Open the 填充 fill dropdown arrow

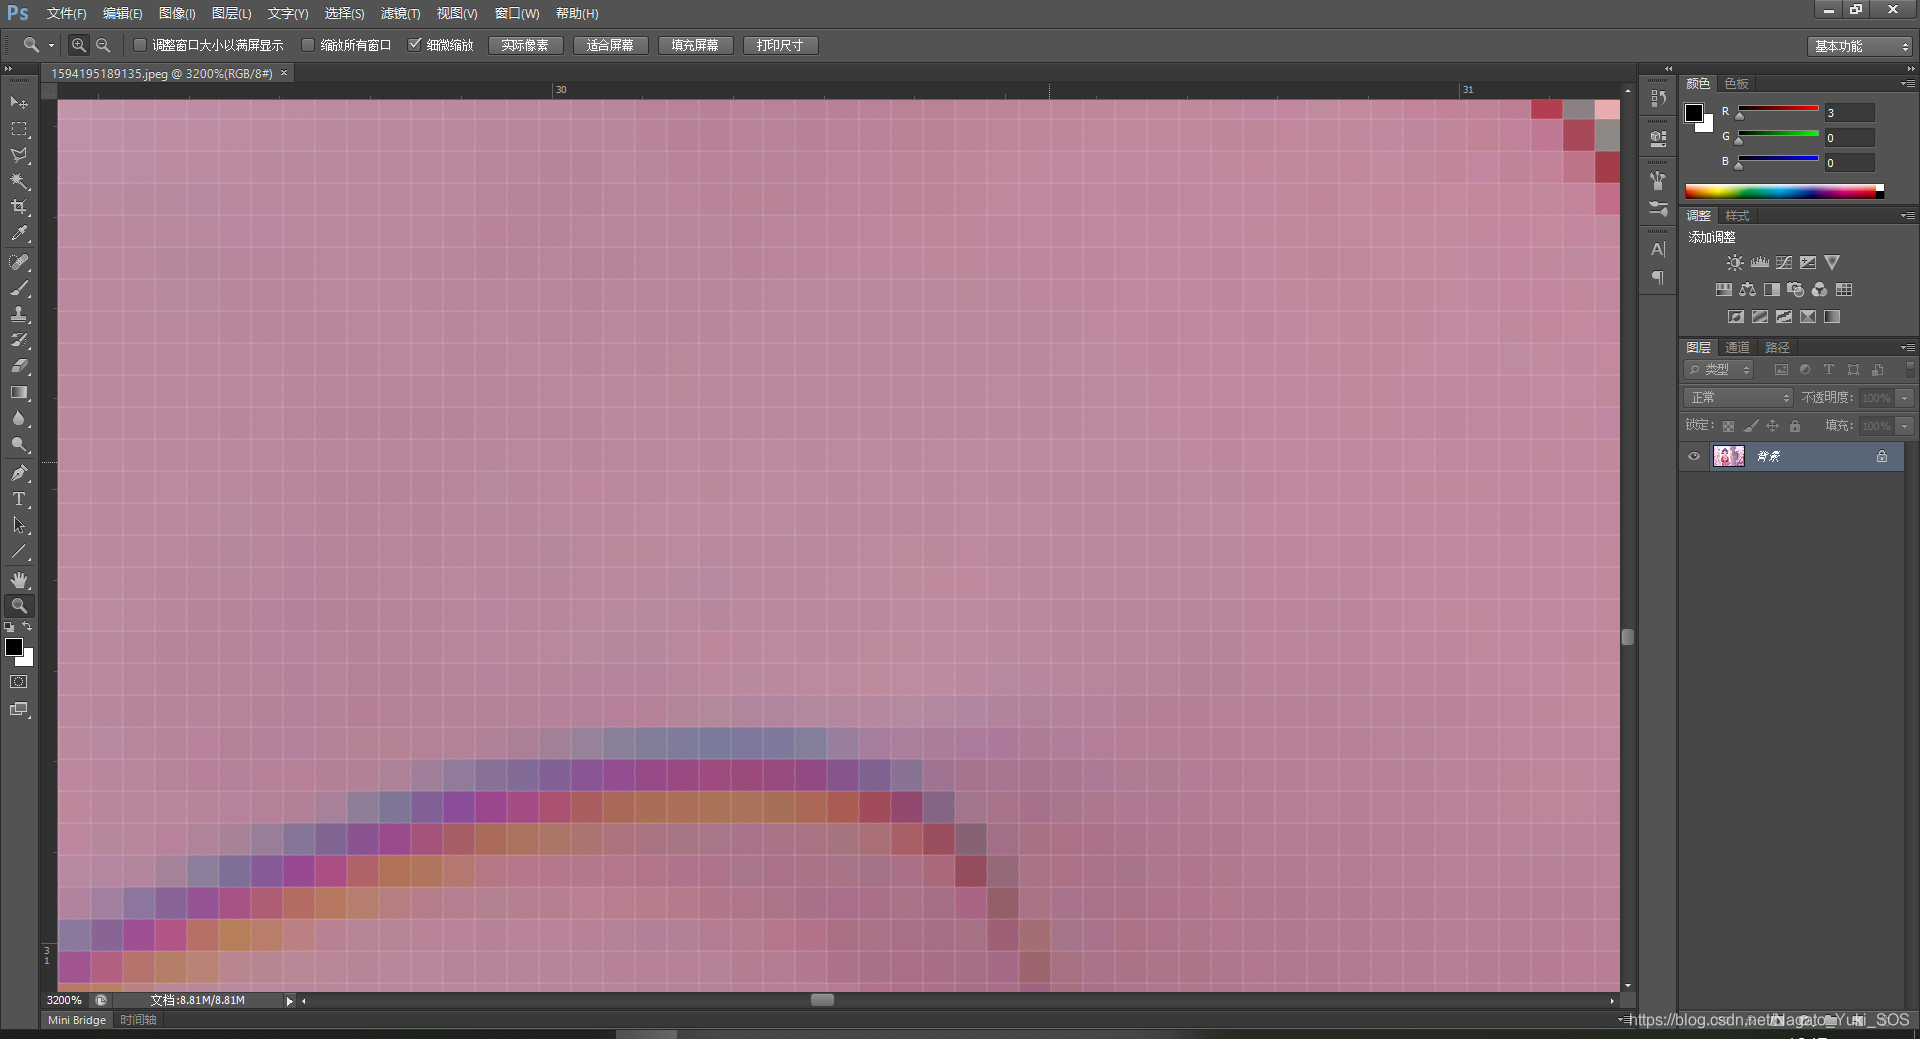(1905, 426)
